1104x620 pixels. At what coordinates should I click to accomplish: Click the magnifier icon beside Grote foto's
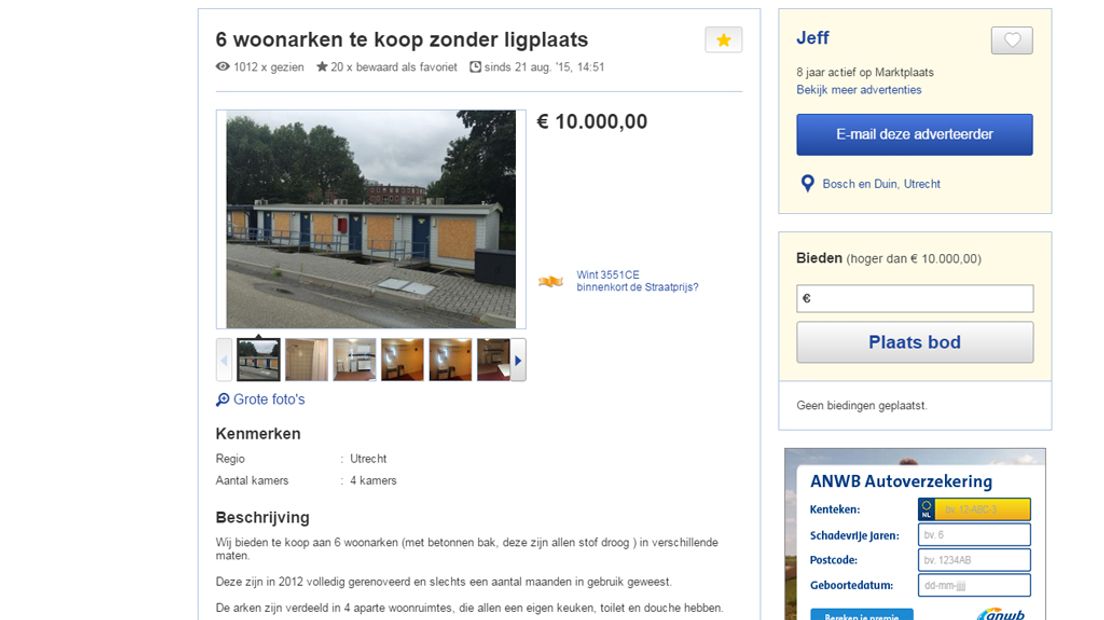(222, 400)
